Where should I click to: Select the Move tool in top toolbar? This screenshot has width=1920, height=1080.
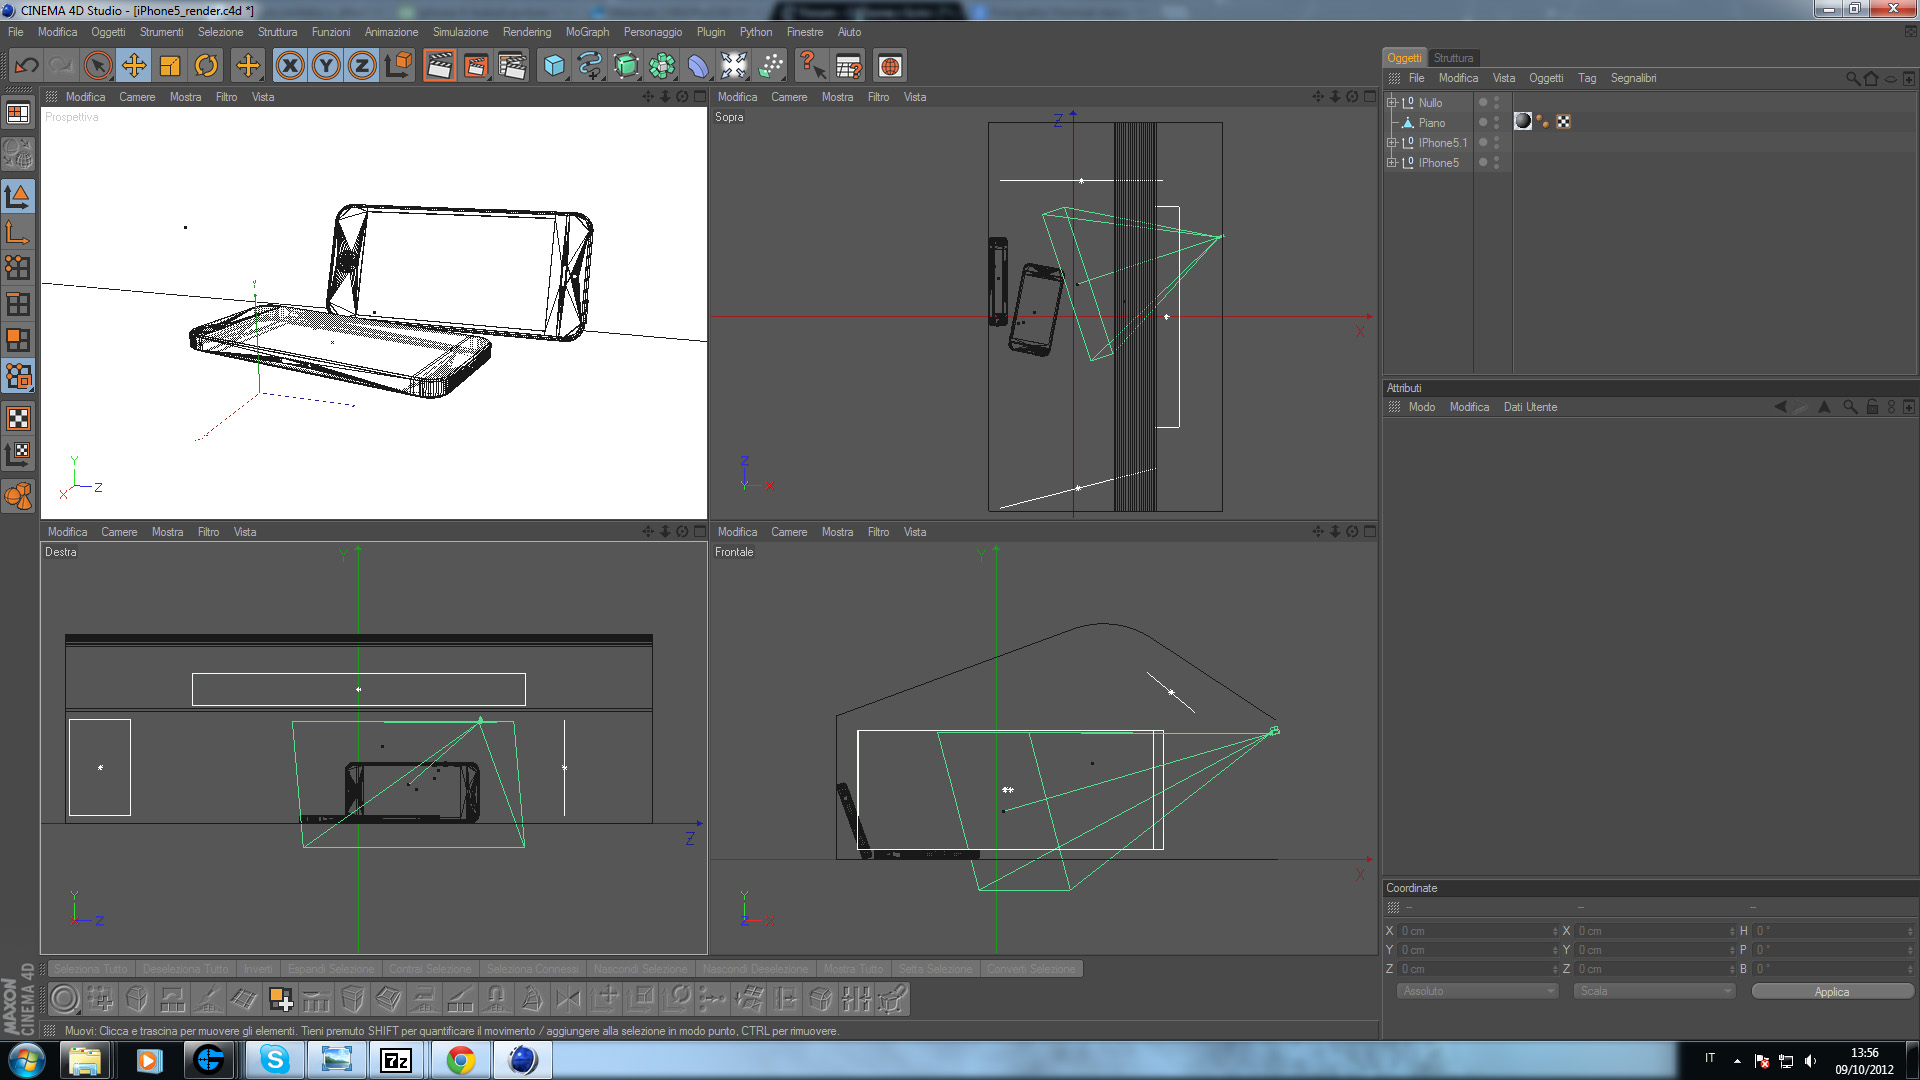134,66
